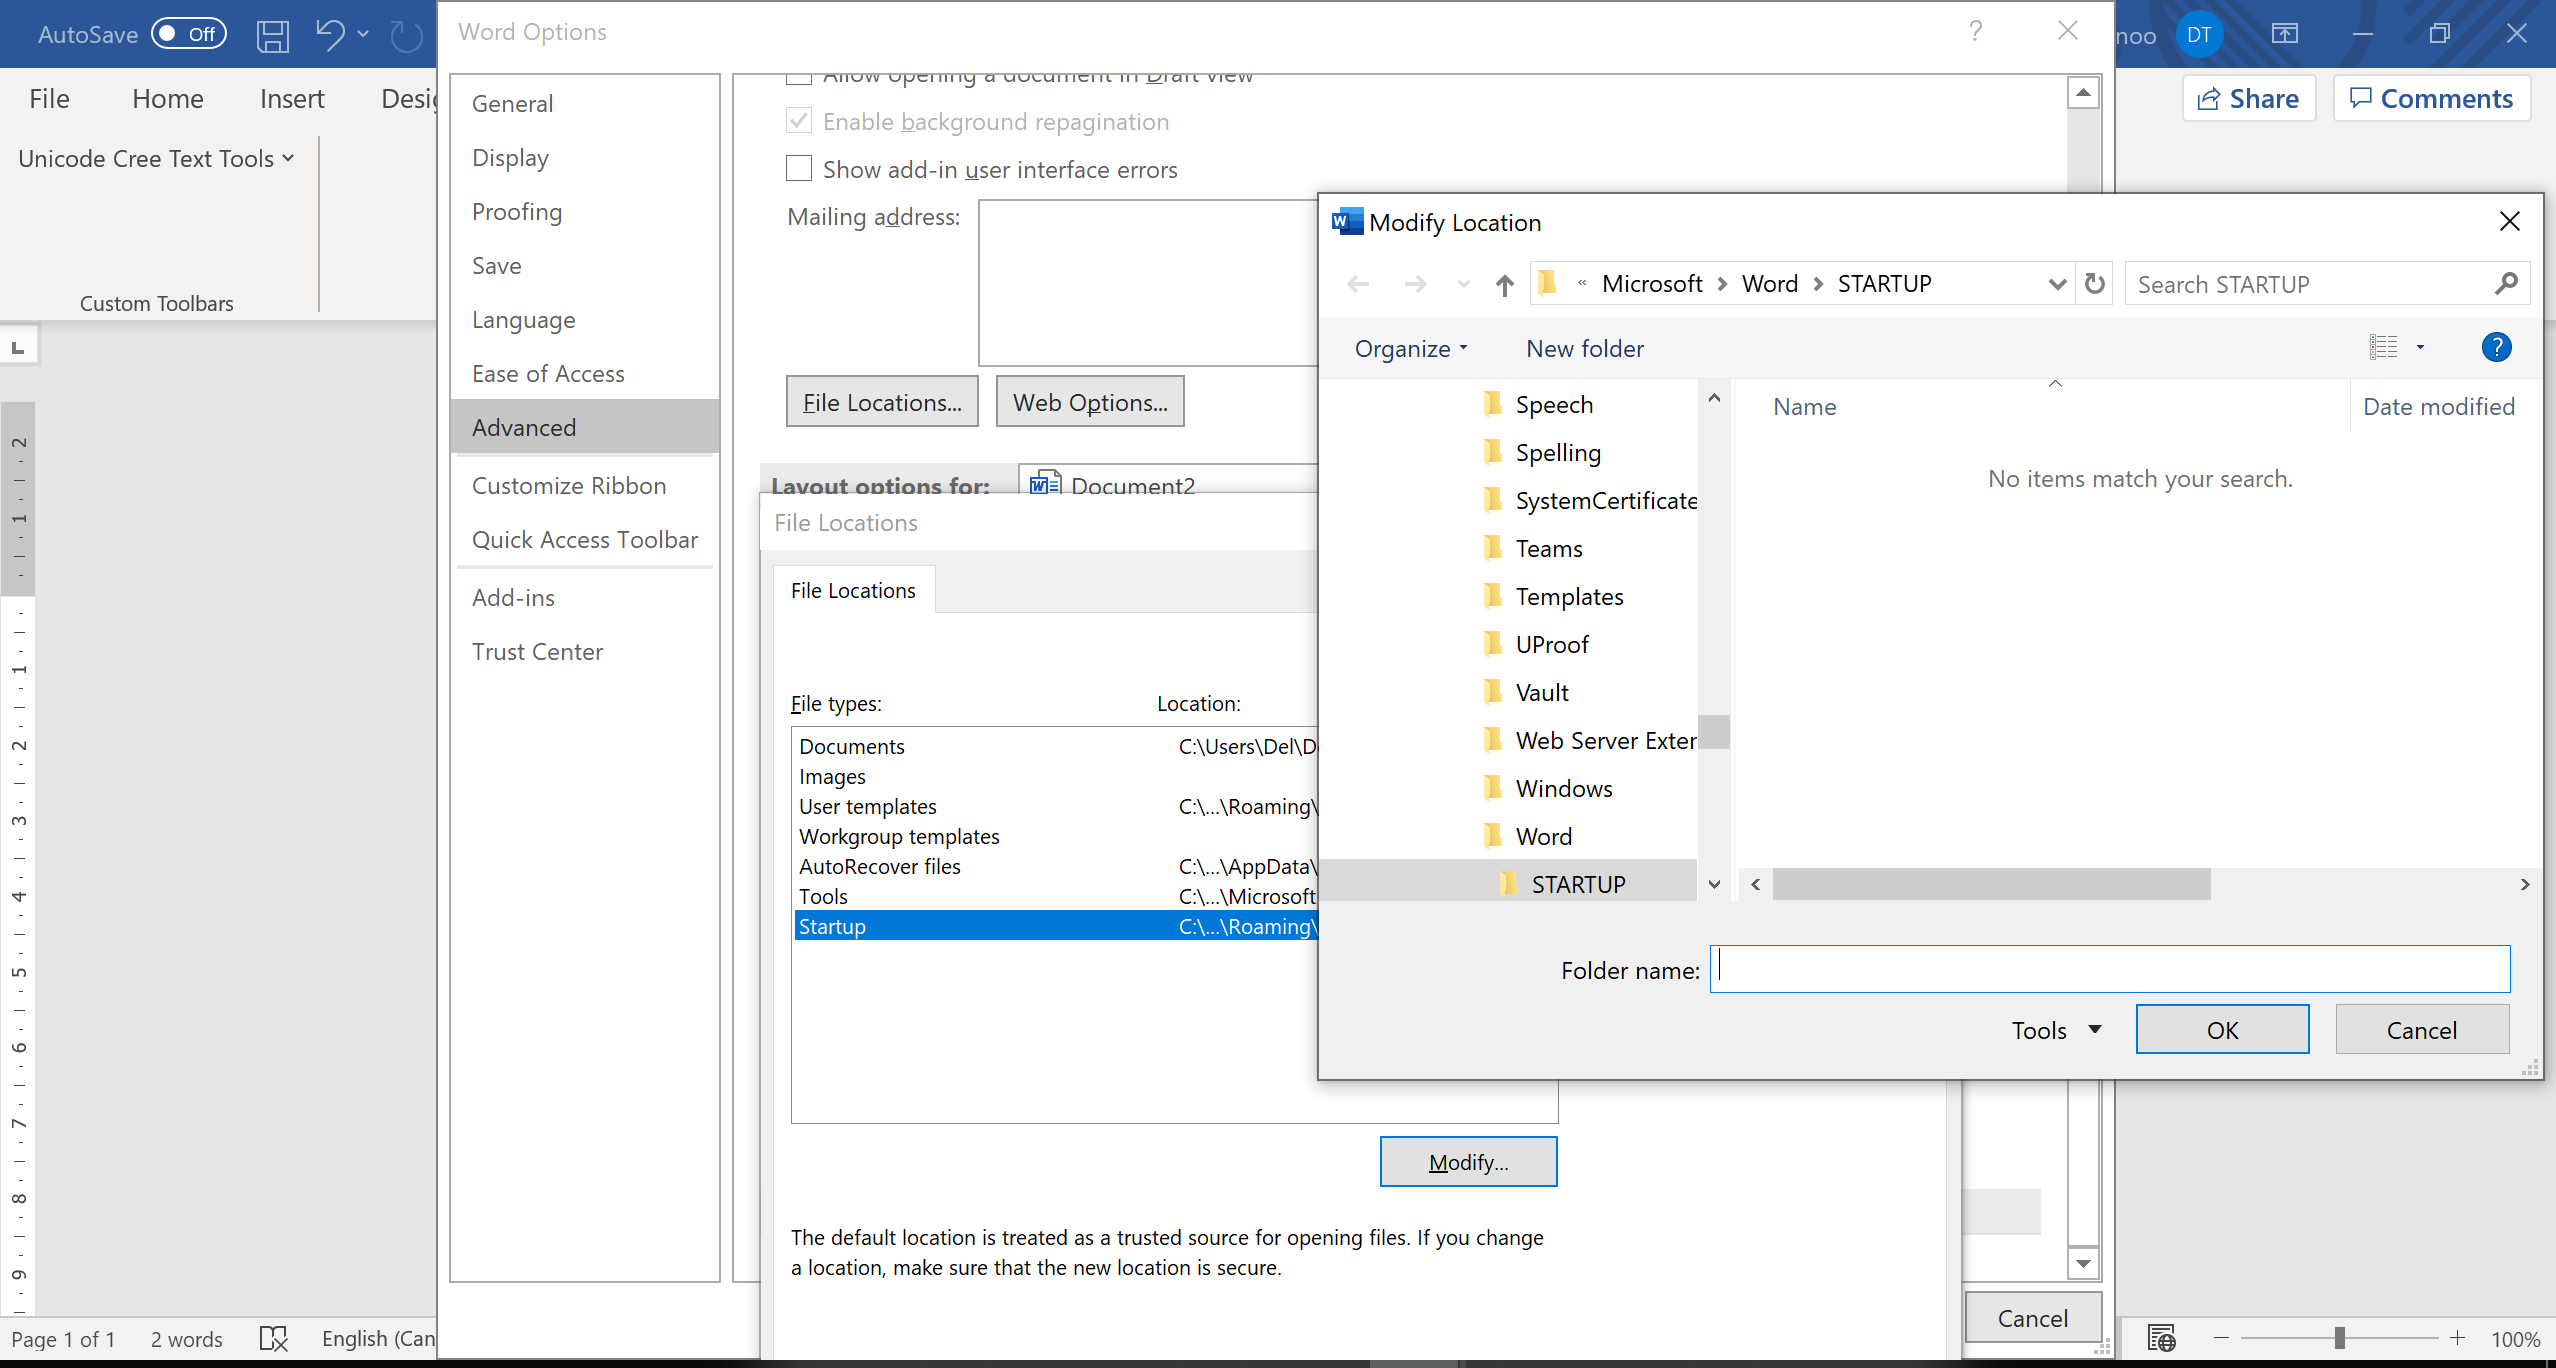Go back in Modify Location dialog
The image size is (2556, 1368).
[x=1357, y=284]
